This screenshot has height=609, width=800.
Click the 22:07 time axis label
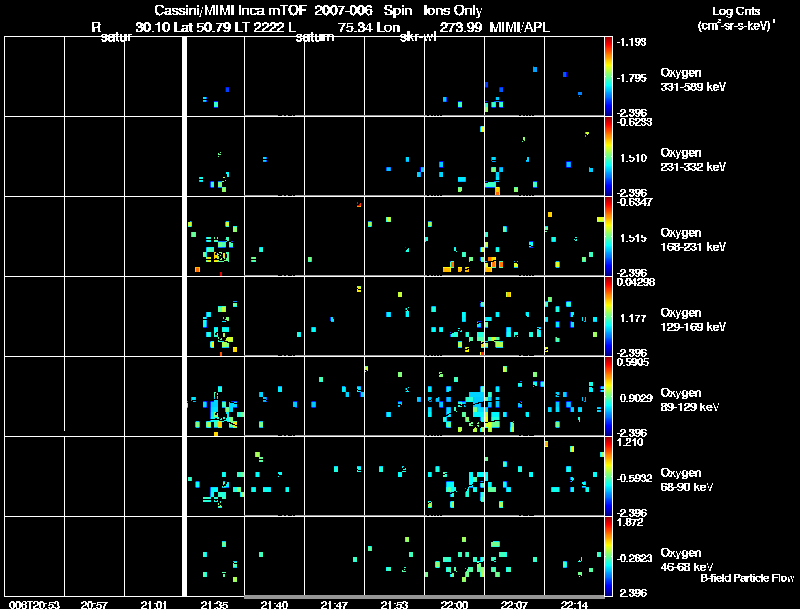(x=514, y=605)
